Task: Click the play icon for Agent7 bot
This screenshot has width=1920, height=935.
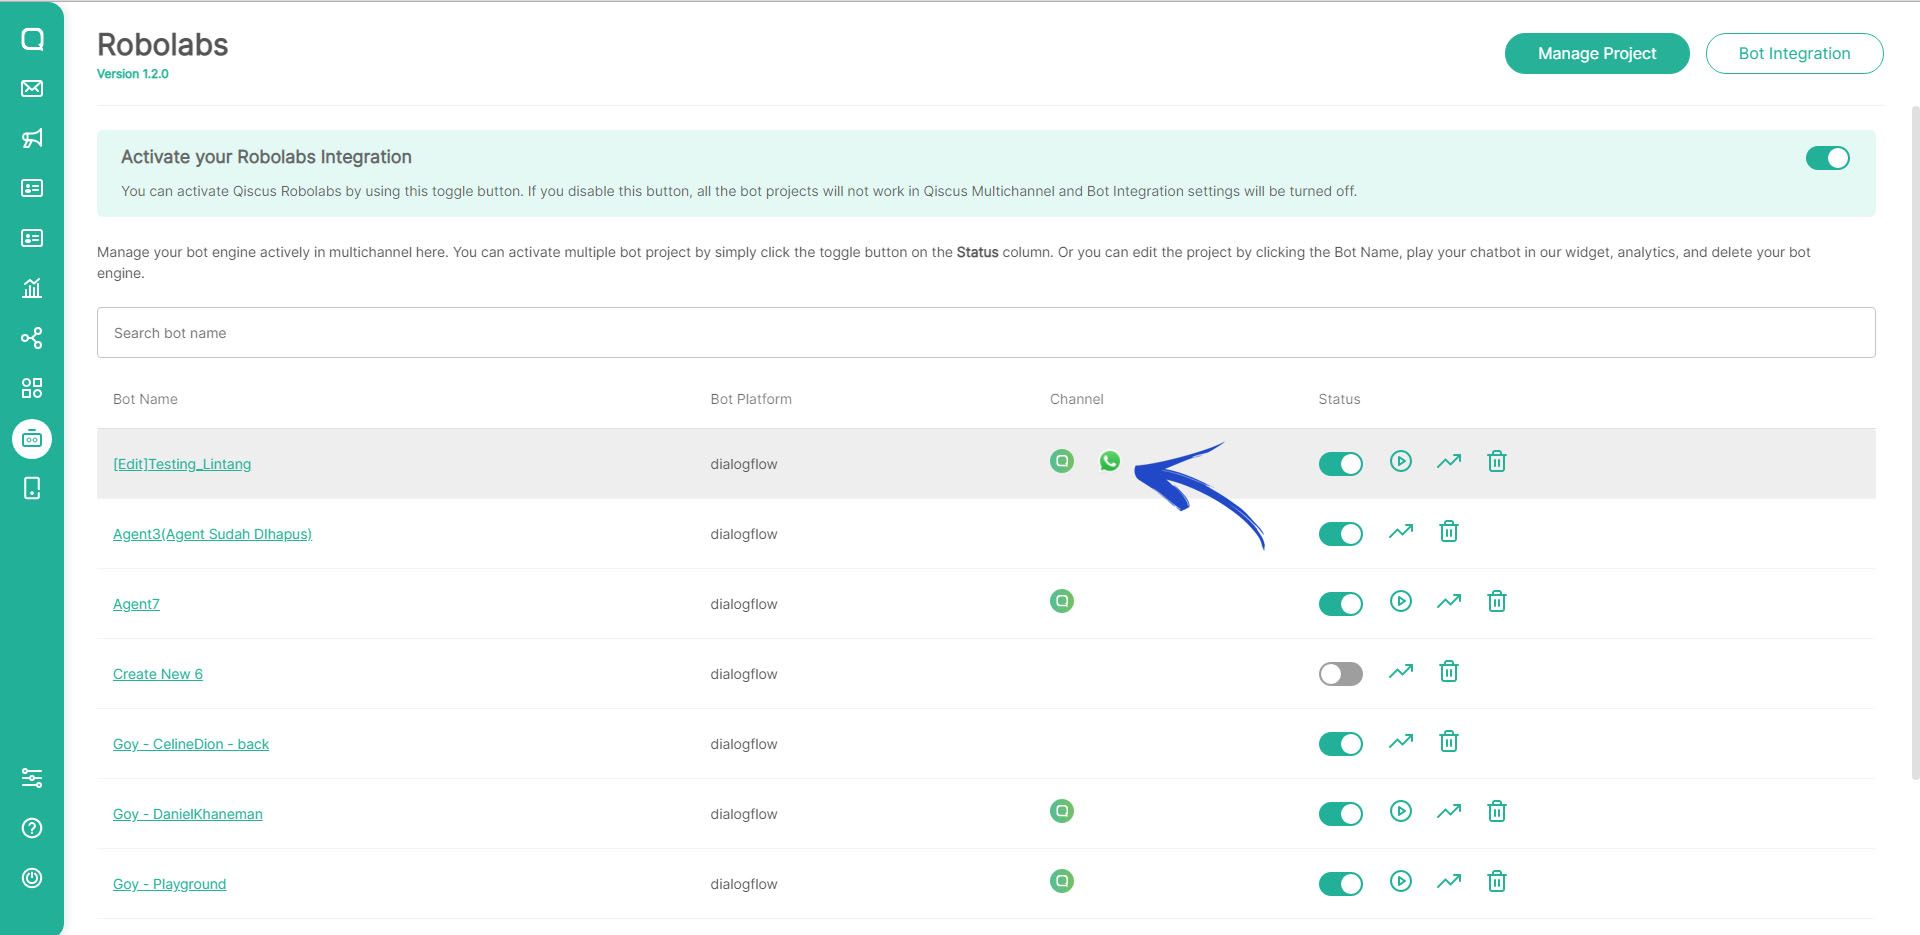Action: pyautogui.click(x=1400, y=601)
